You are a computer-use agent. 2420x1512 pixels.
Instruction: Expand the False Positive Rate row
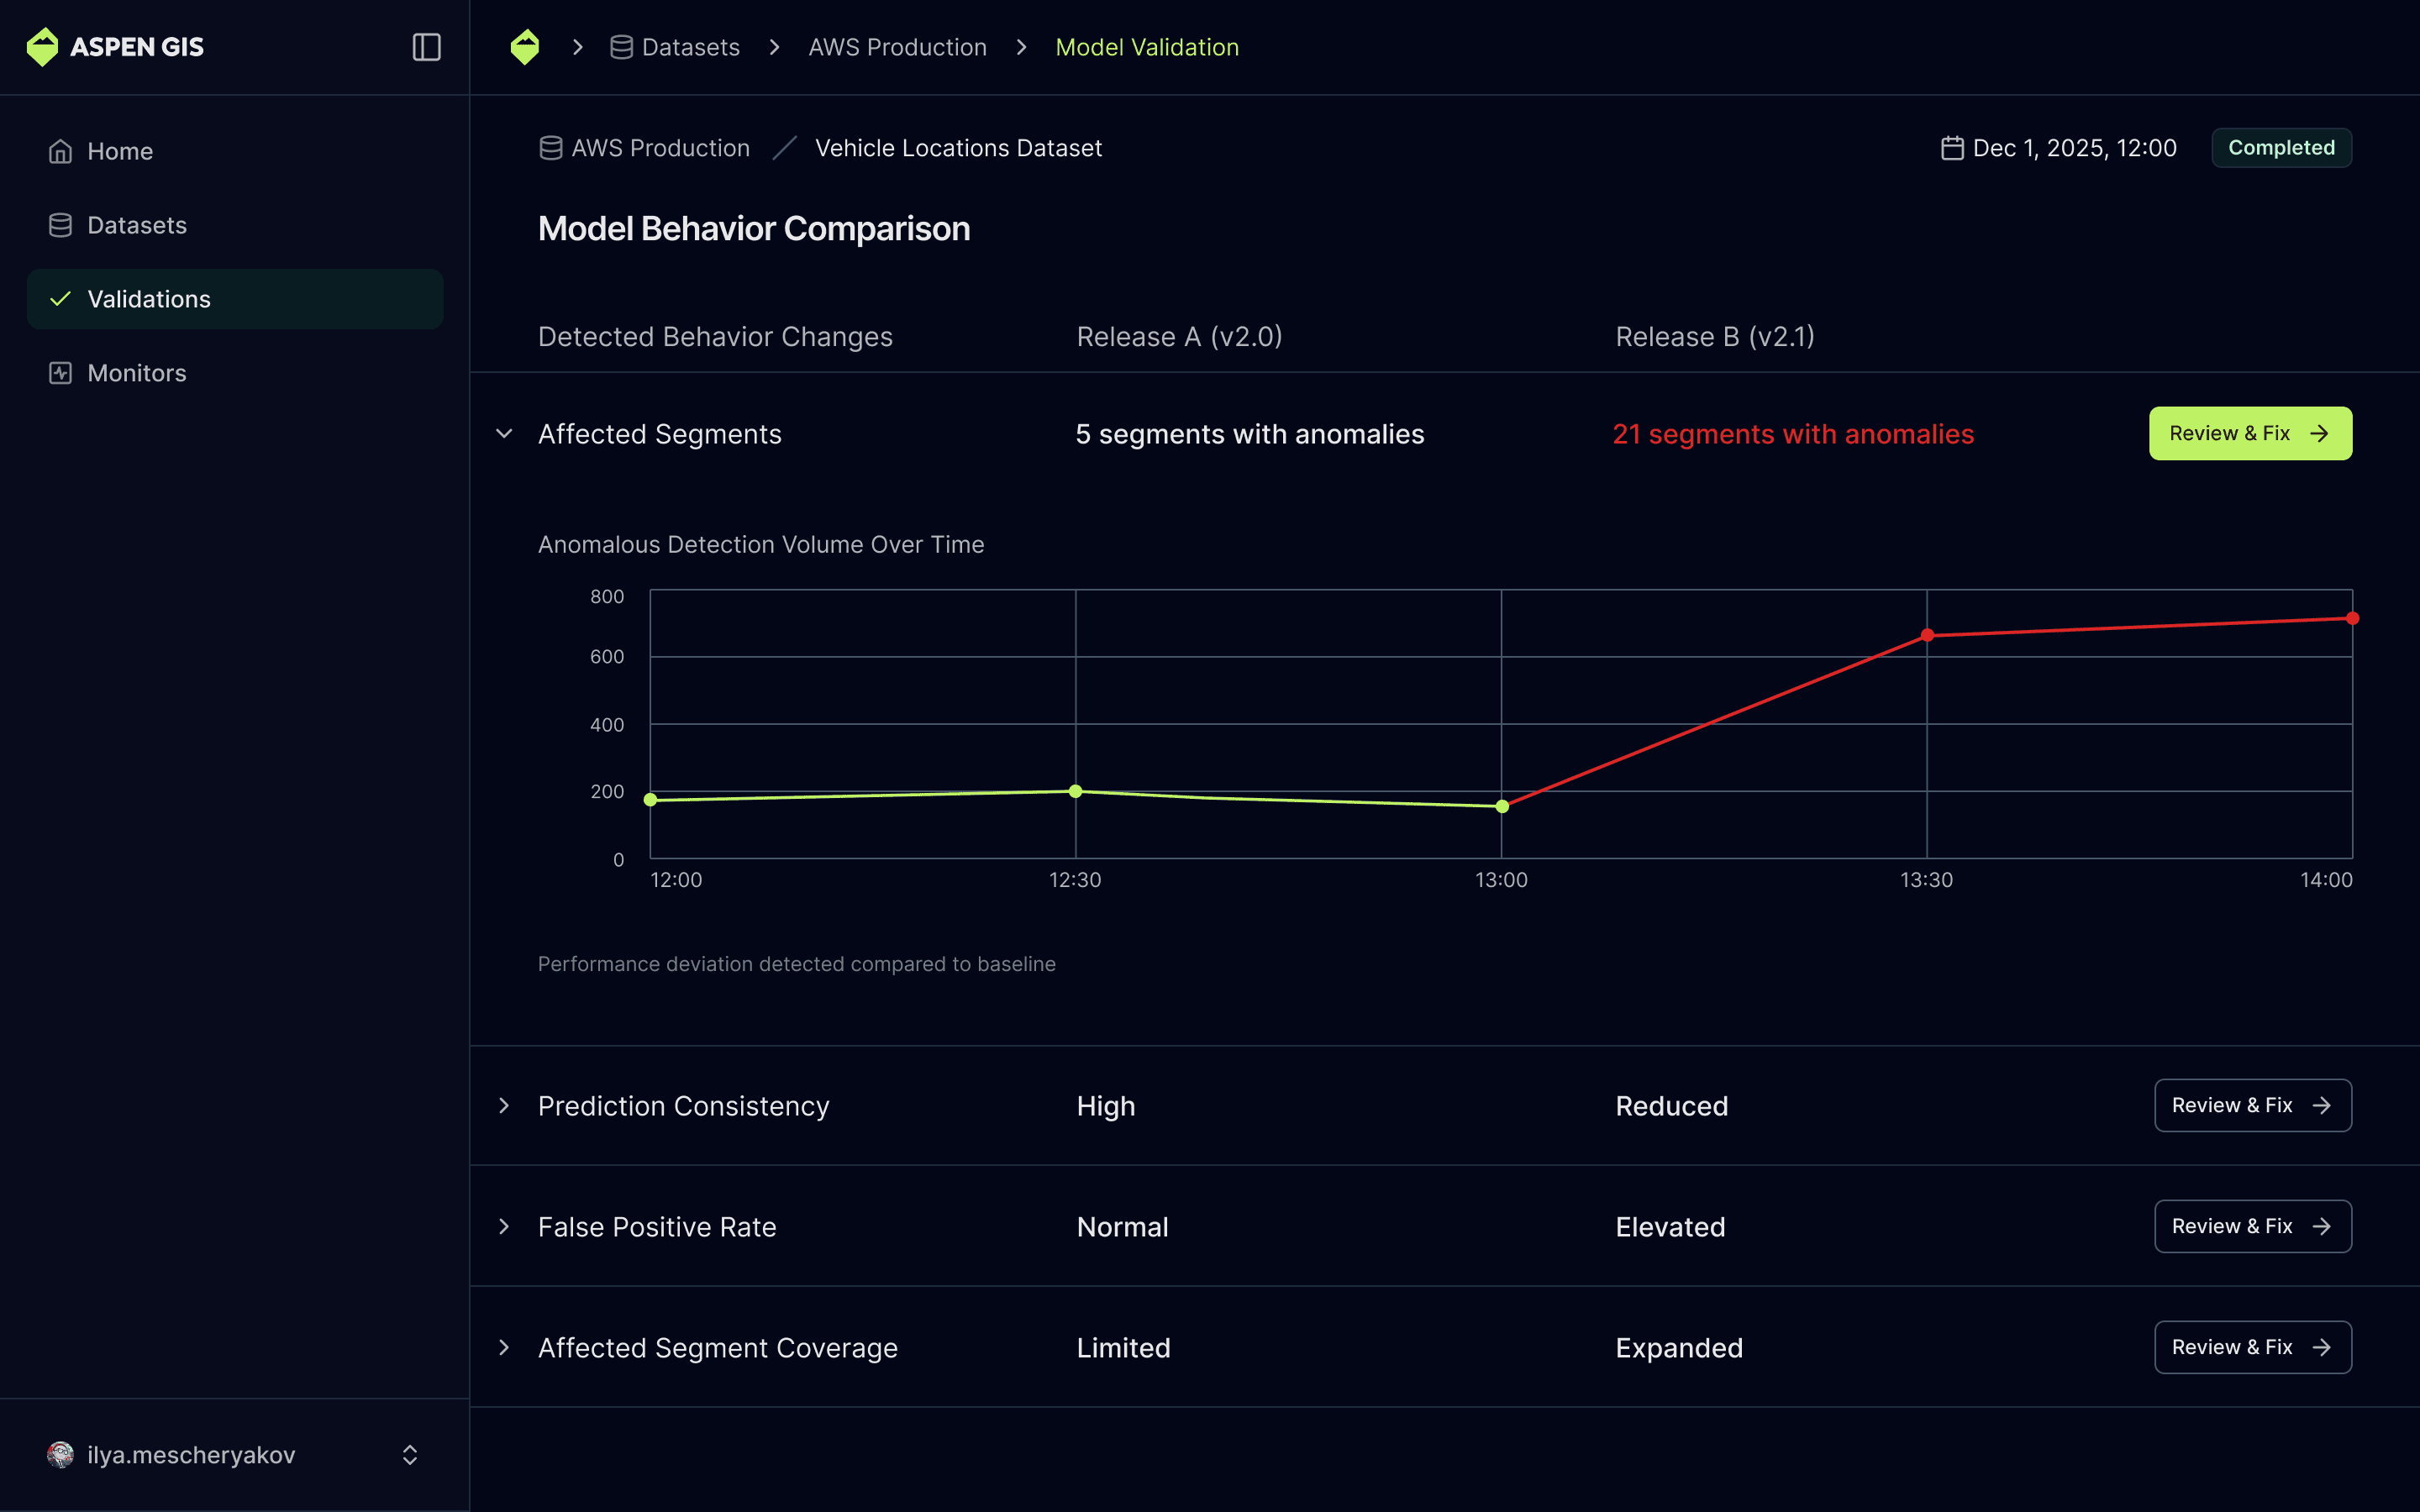[504, 1227]
